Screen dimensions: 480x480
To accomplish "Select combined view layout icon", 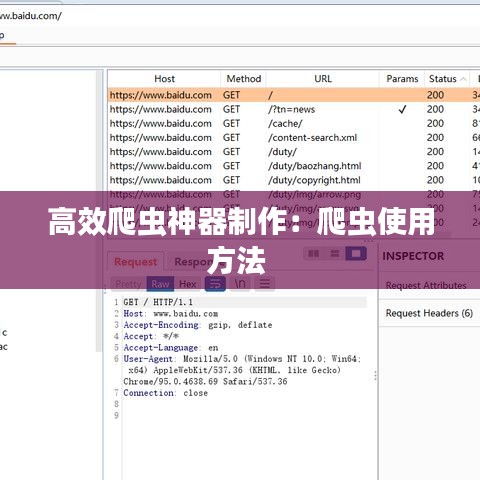I will point(356,254).
